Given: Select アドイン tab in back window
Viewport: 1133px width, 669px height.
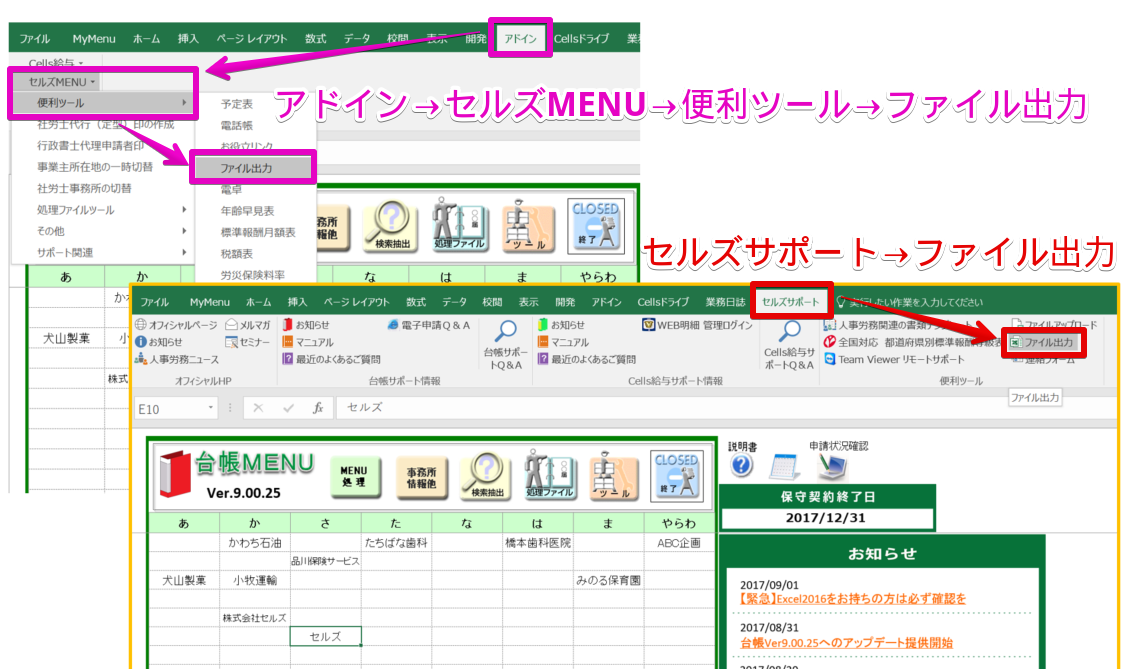Looking at the screenshot, I should tap(520, 38).
